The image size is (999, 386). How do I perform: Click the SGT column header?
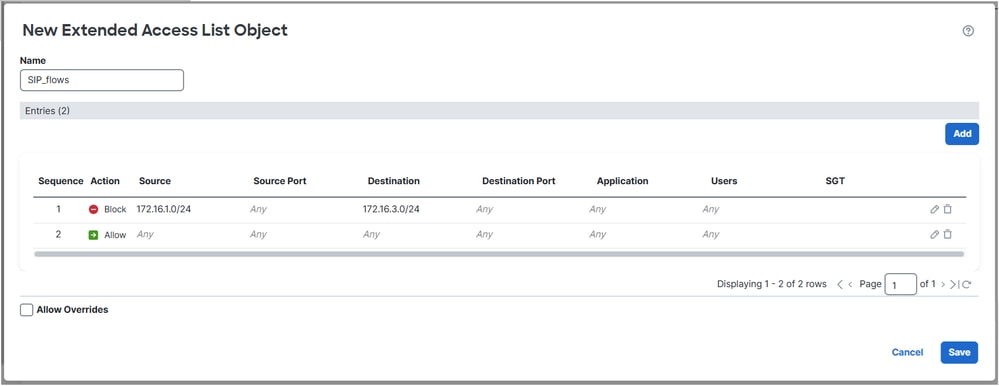tap(835, 181)
